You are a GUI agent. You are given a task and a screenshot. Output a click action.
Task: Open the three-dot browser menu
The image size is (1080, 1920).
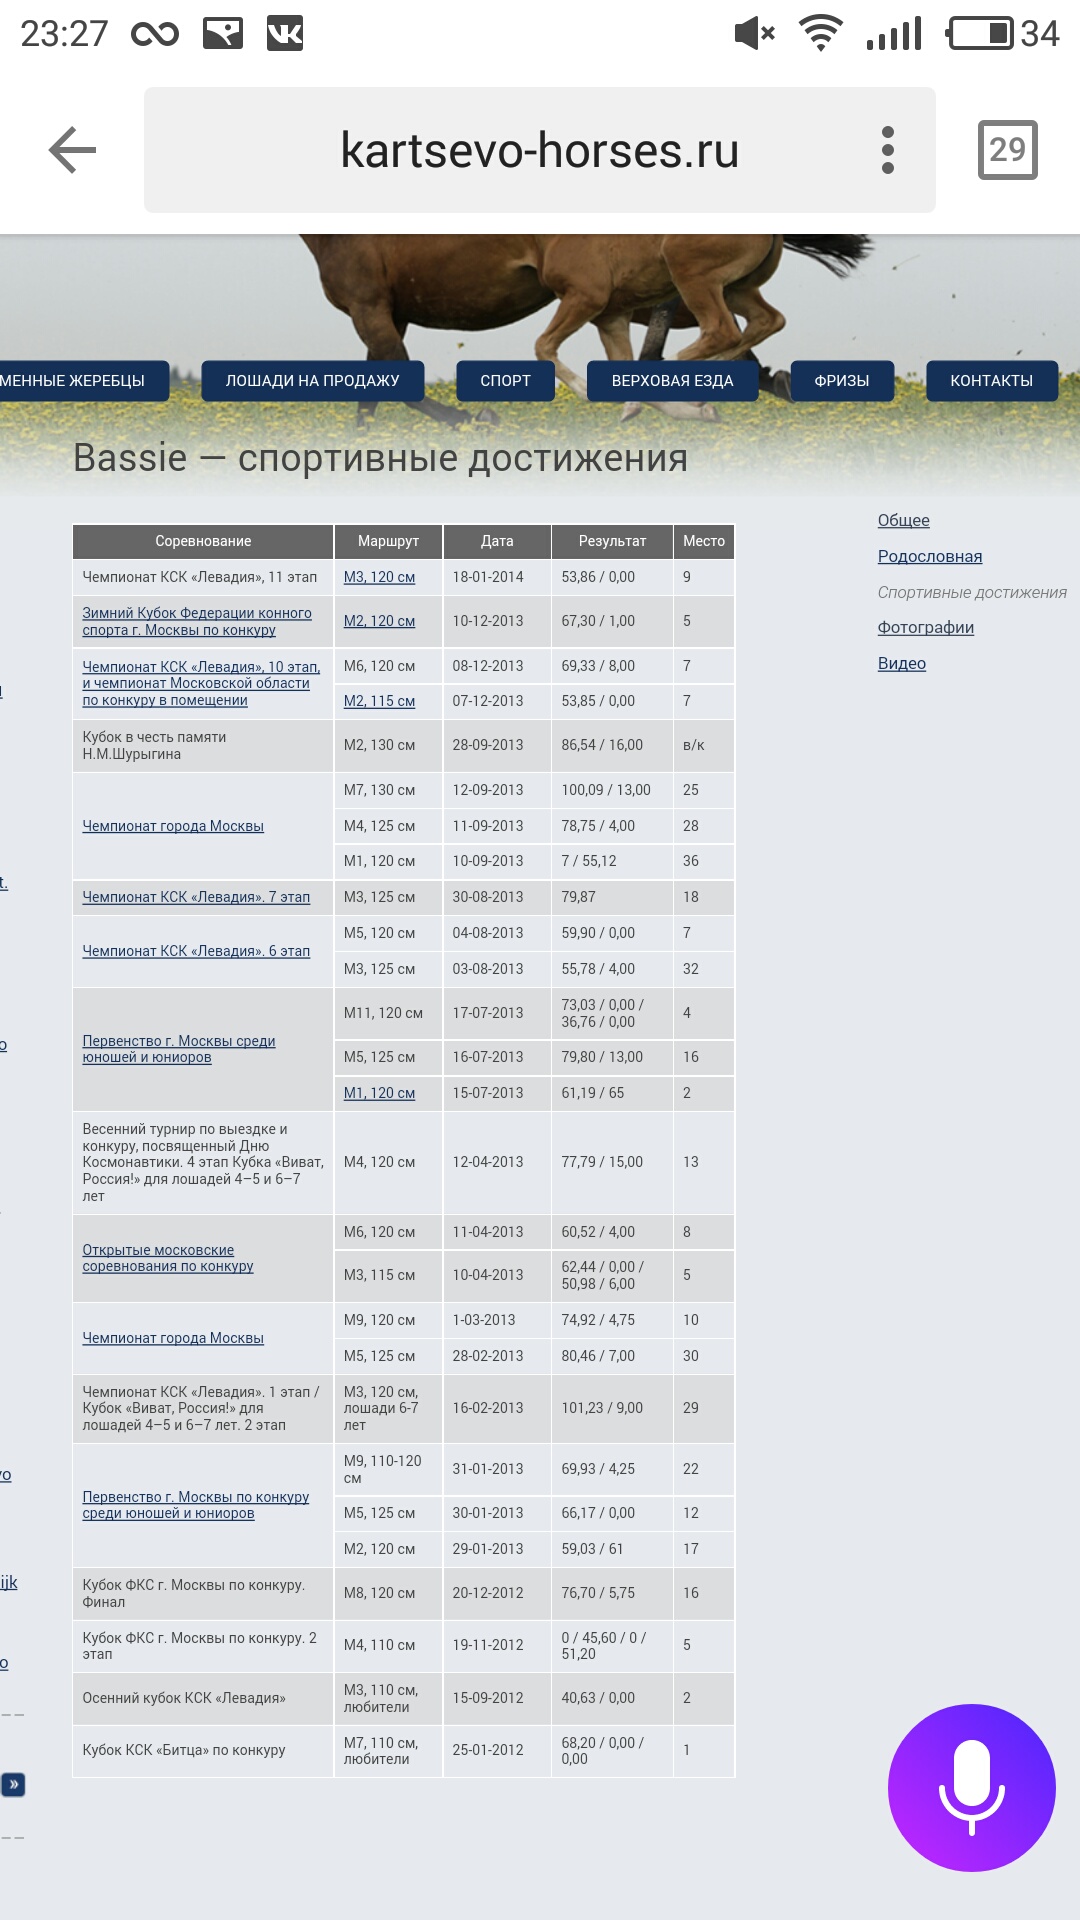pyautogui.click(x=887, y=150)
